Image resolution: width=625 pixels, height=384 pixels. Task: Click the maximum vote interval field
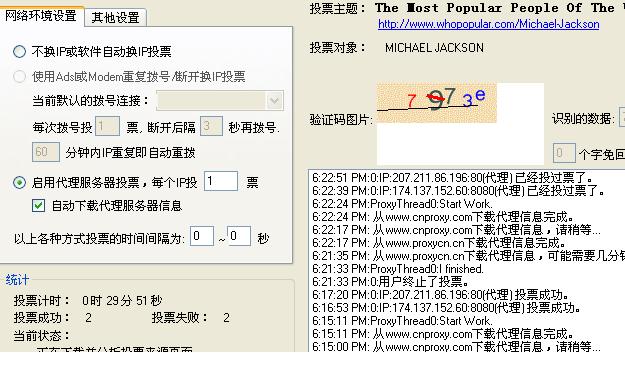pos(239,236)
